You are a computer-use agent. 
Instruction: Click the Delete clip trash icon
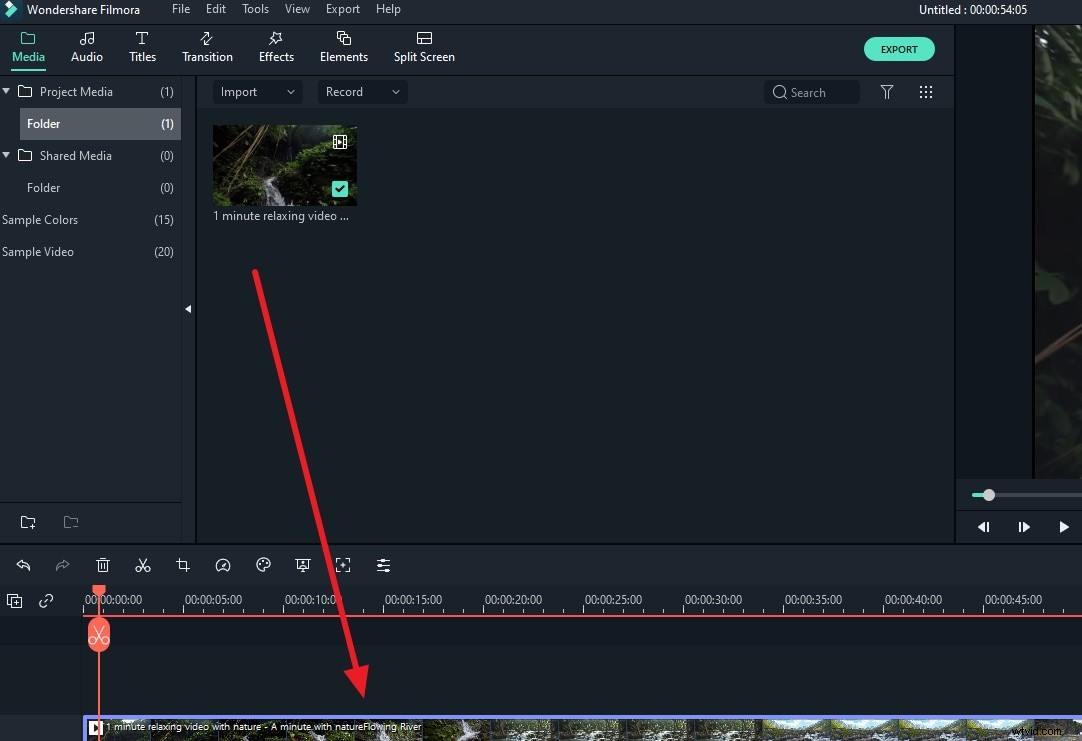point(101,565)
